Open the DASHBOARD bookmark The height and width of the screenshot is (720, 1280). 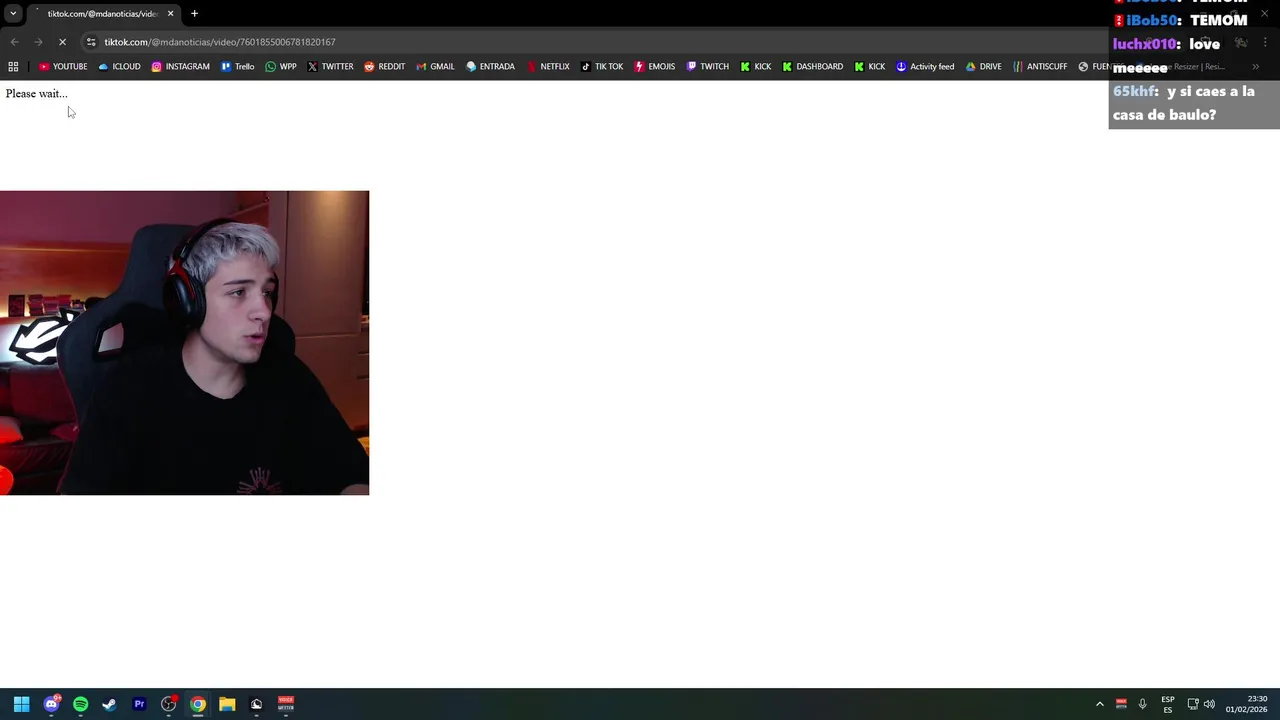pos(812,67)
